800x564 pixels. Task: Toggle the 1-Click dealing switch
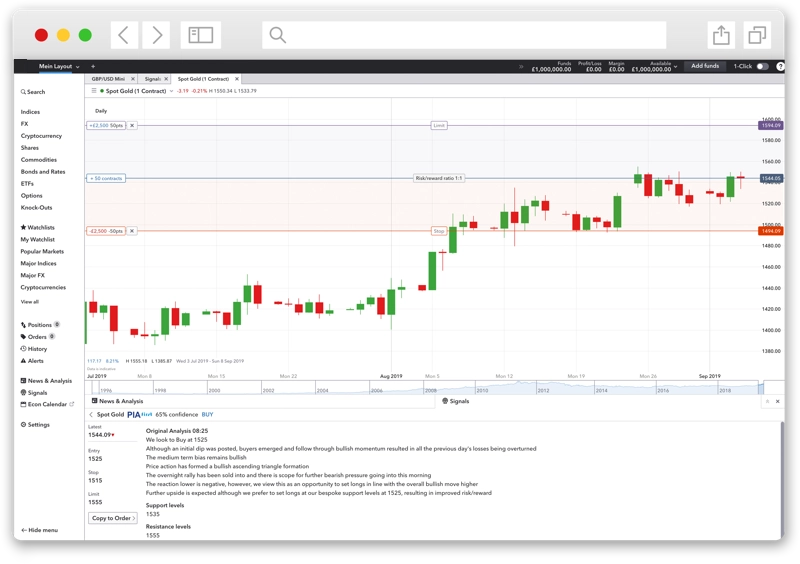[x=762, y=66]
